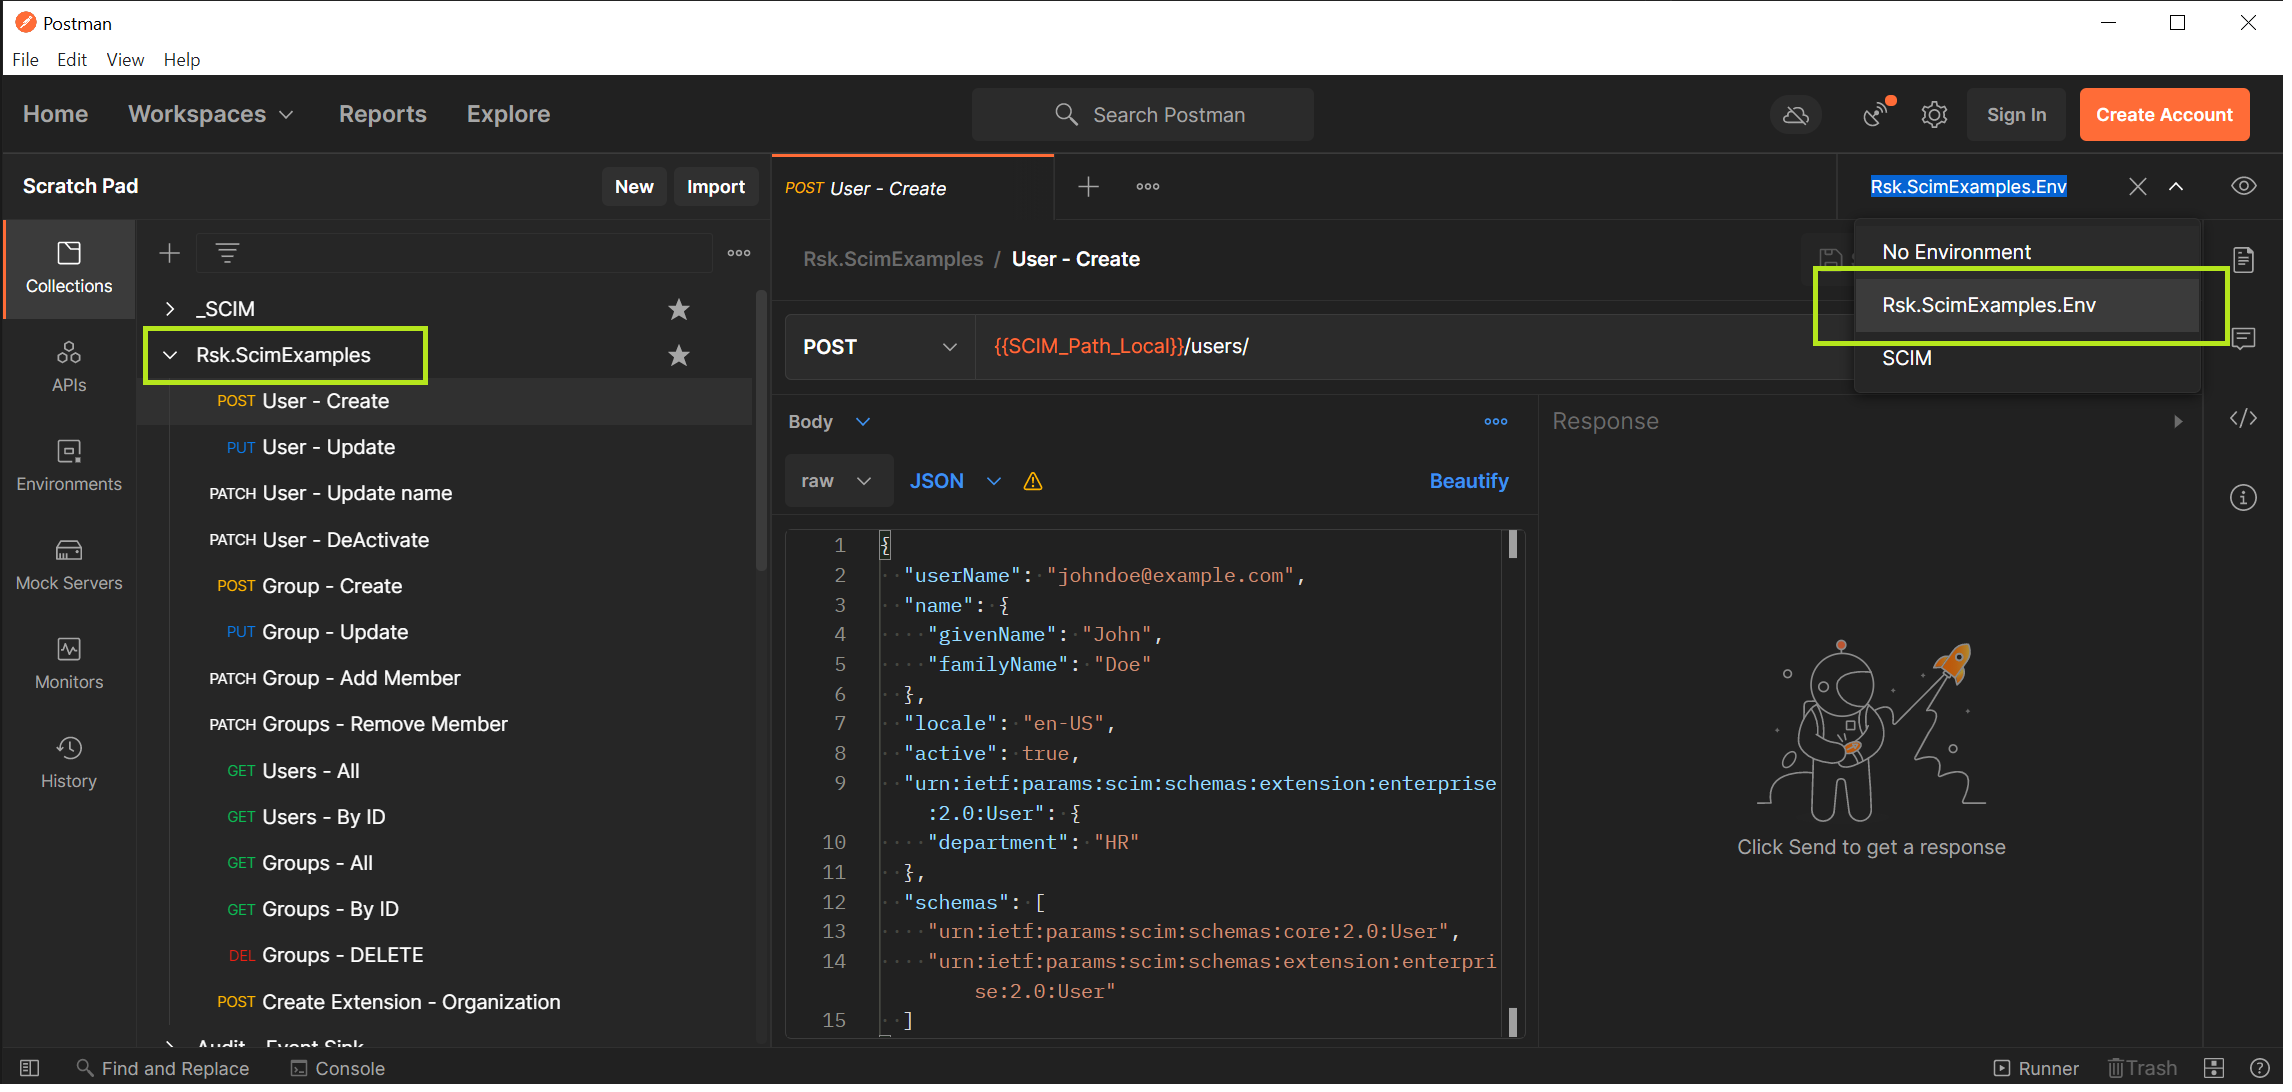Click the Import button

click(716, 187)
